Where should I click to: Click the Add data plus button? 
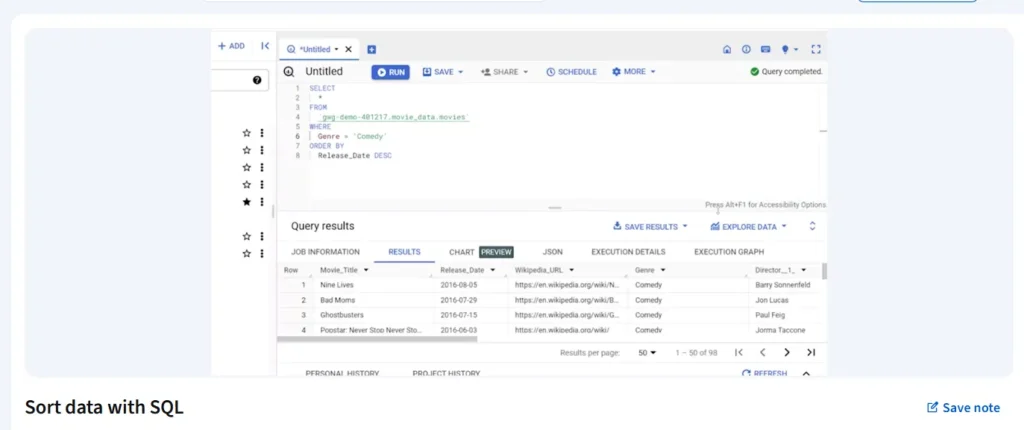[x=231, y=46]
